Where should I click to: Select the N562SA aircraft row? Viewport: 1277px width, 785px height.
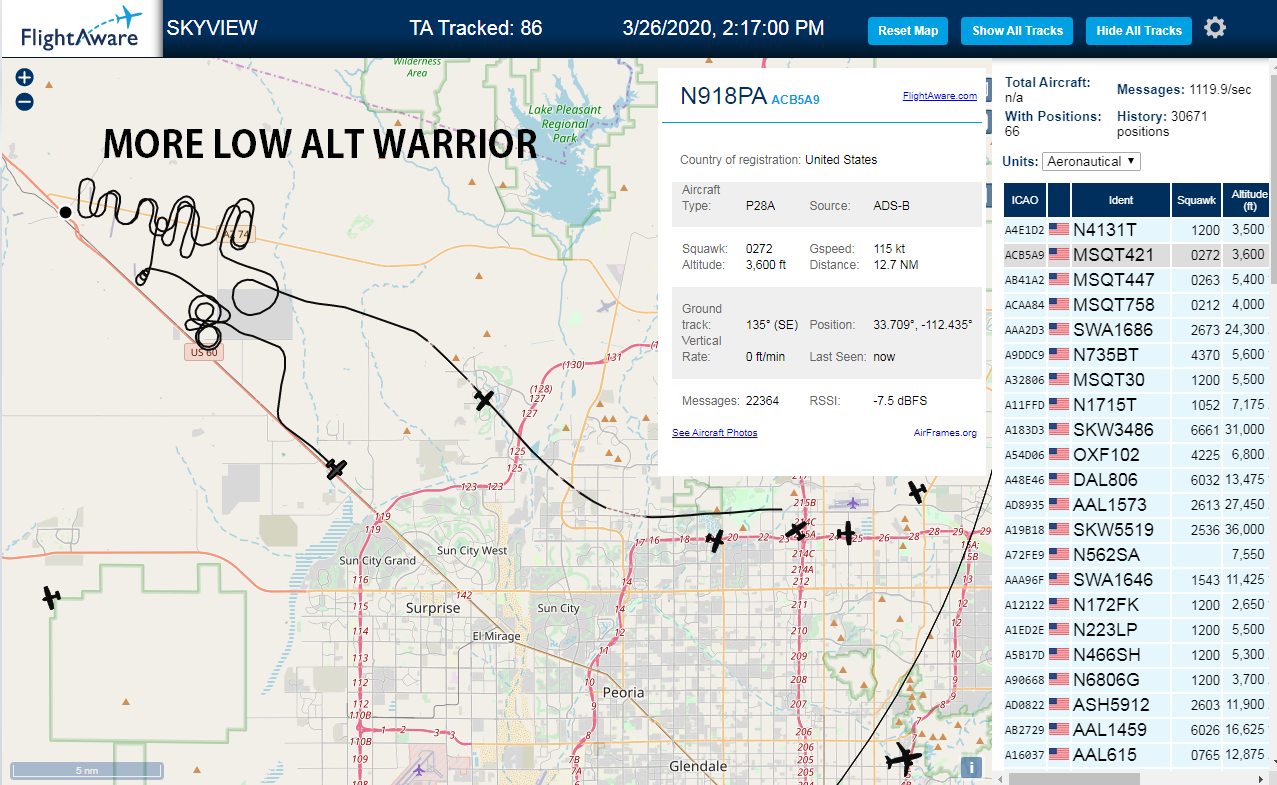[x=1137, y=555]
